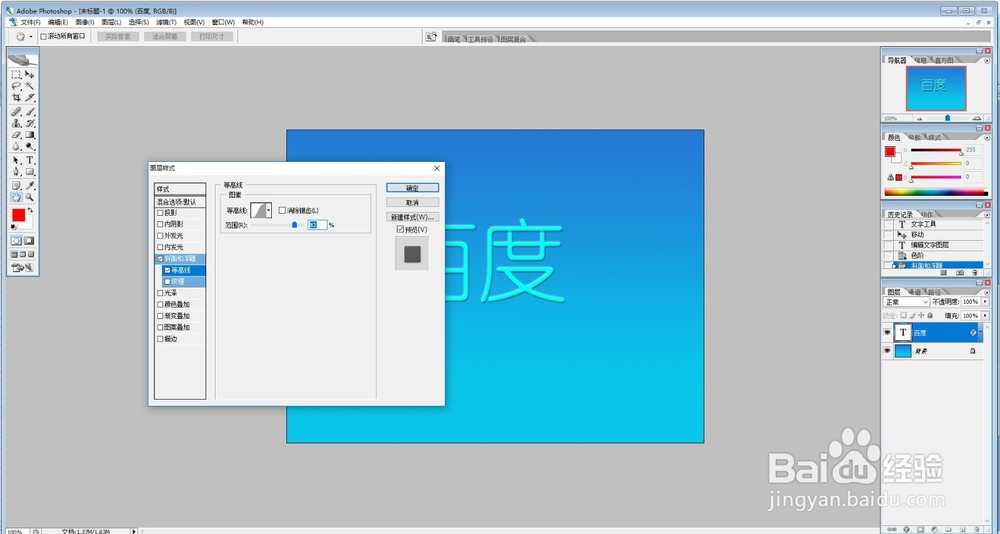Click the 确定 button
The width and height of the screenshot is (1000, 534).
(x=412, y=188)
